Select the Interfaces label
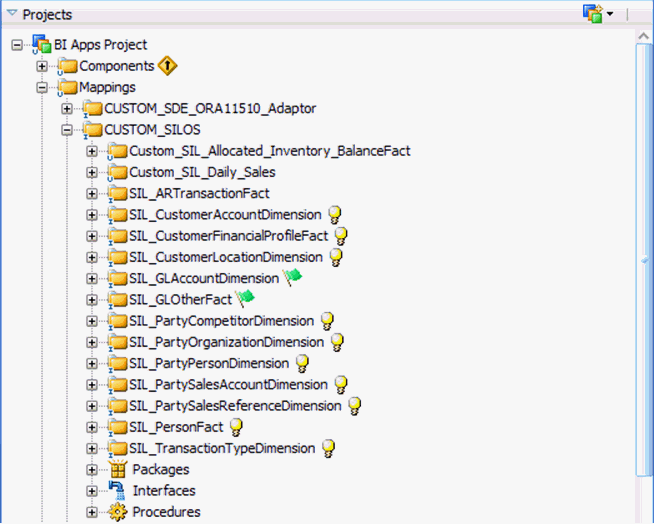 pyautogui.click(x=164, y=491)
